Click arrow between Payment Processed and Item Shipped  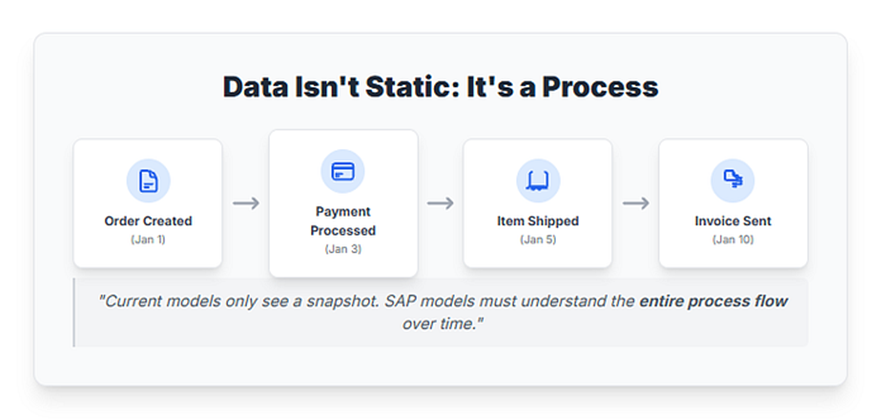pos(441,203)
